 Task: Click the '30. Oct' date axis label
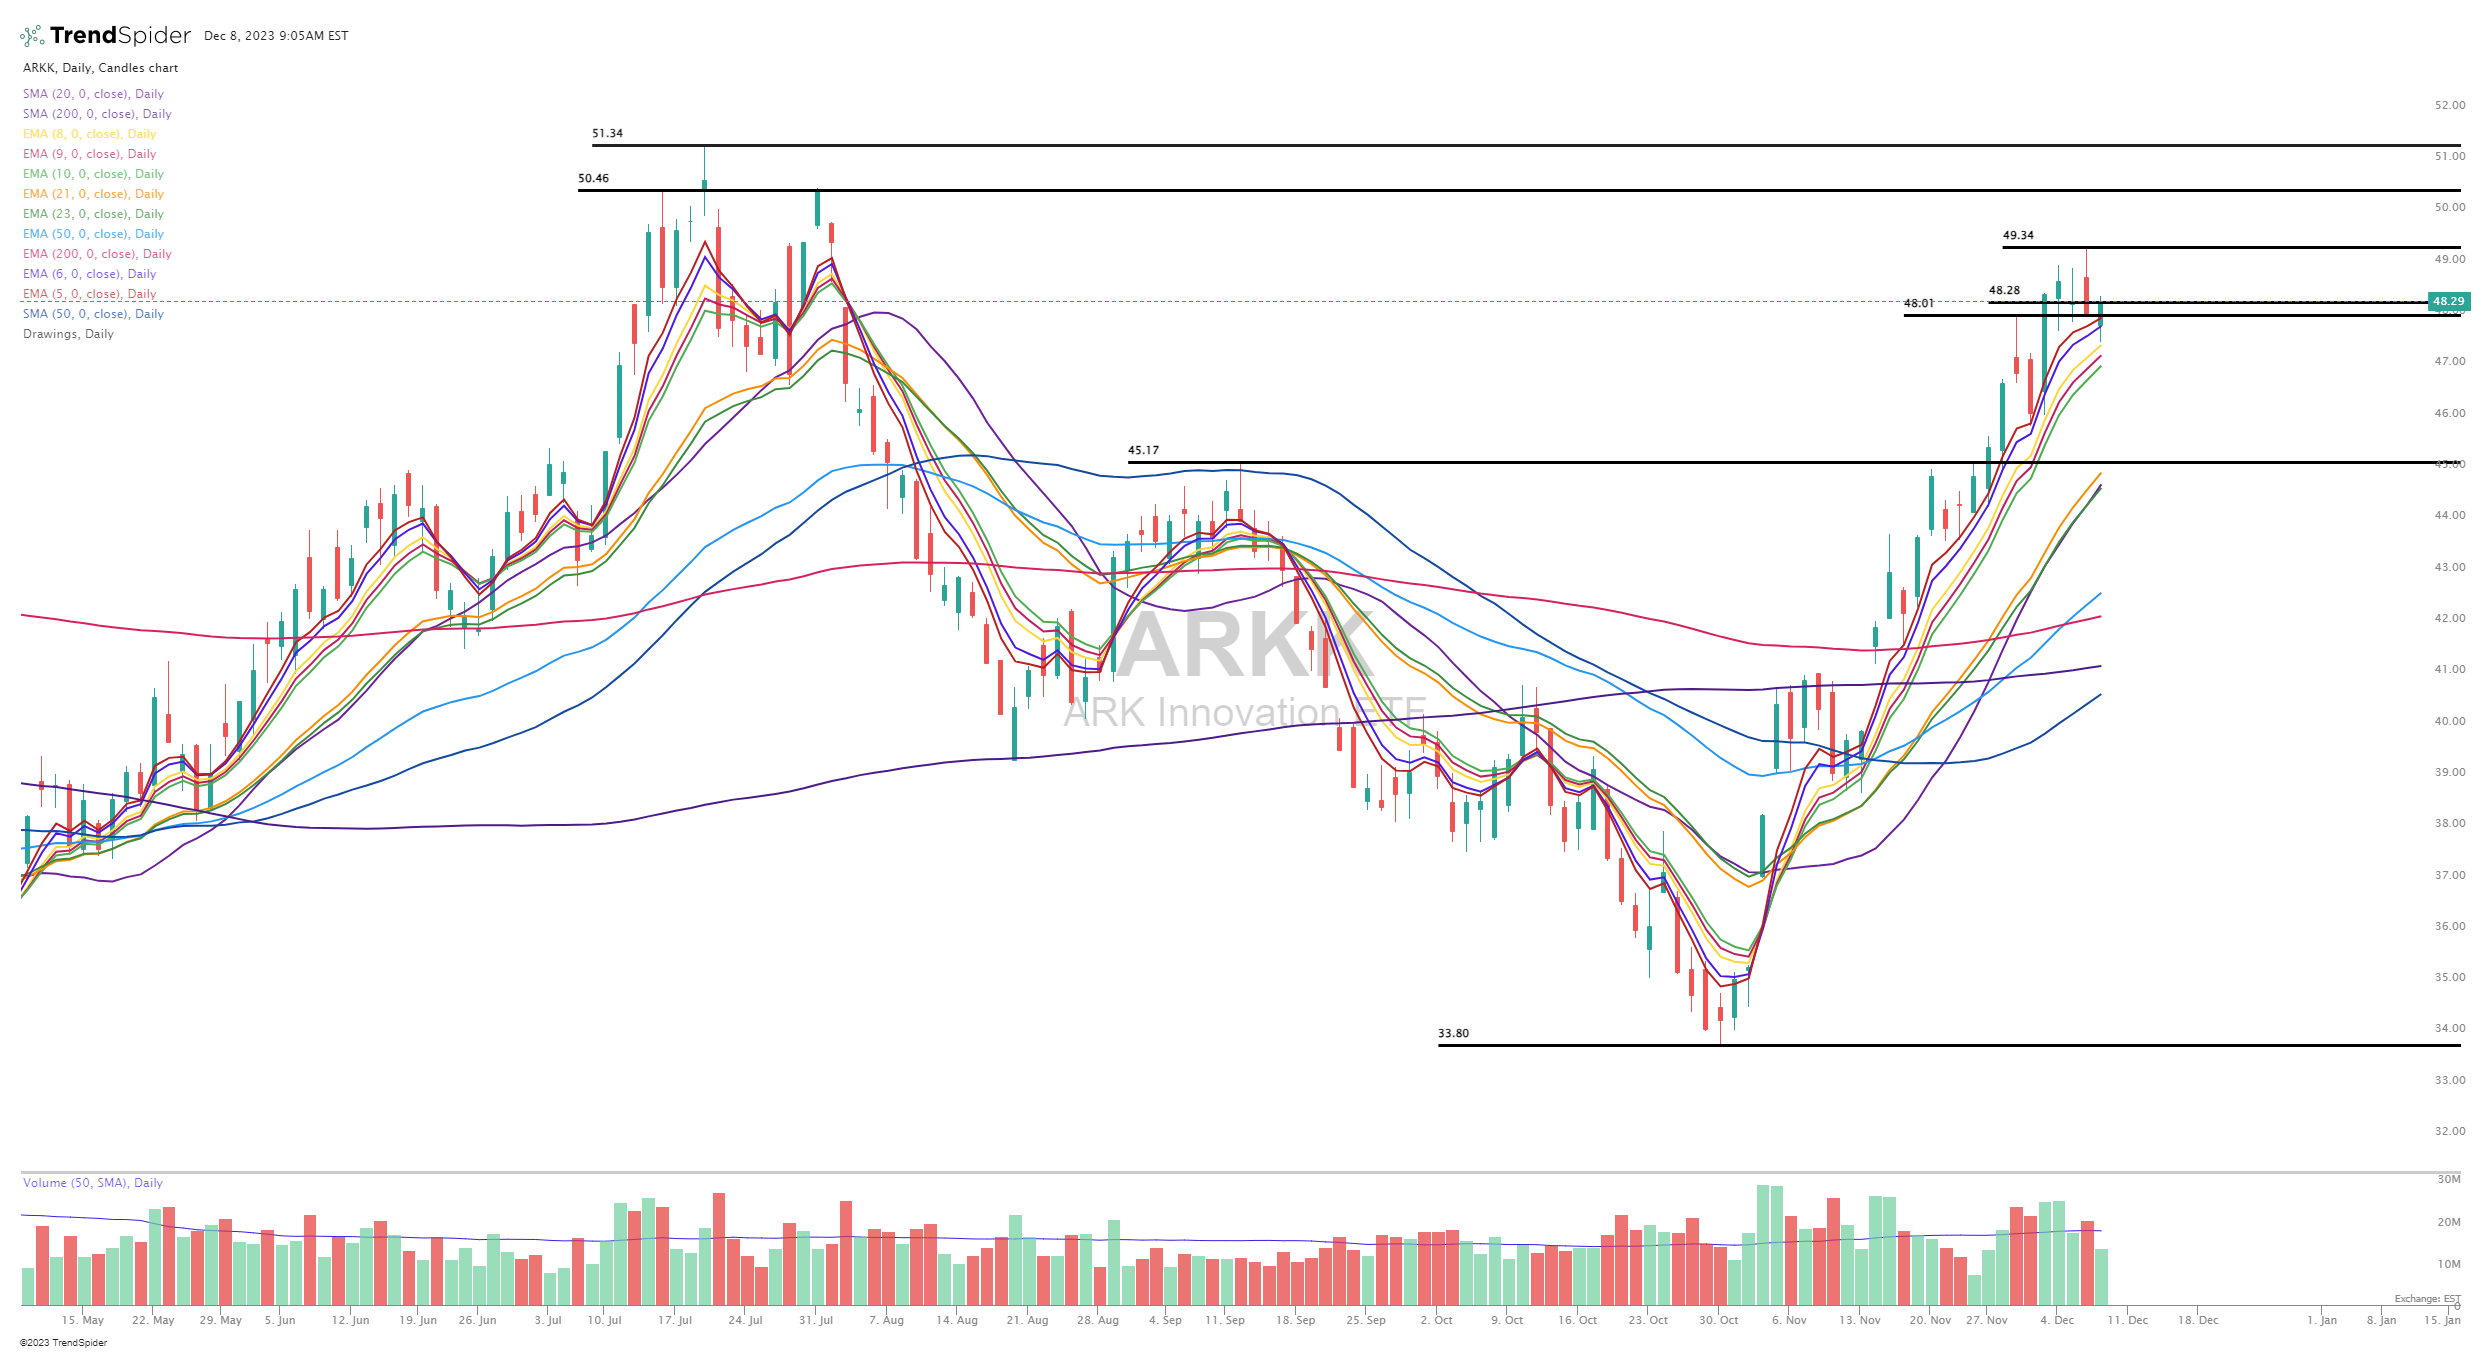pos(1719,1320)
